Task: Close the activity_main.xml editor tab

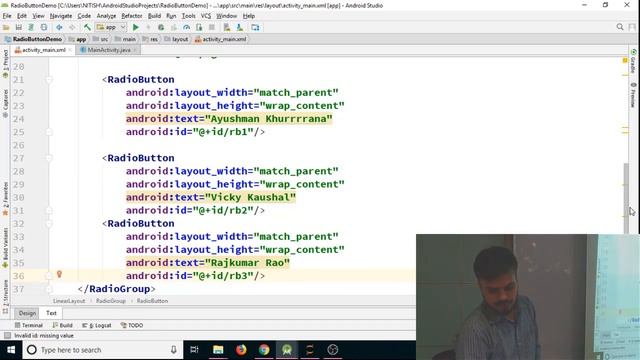Action: point(70,50)
